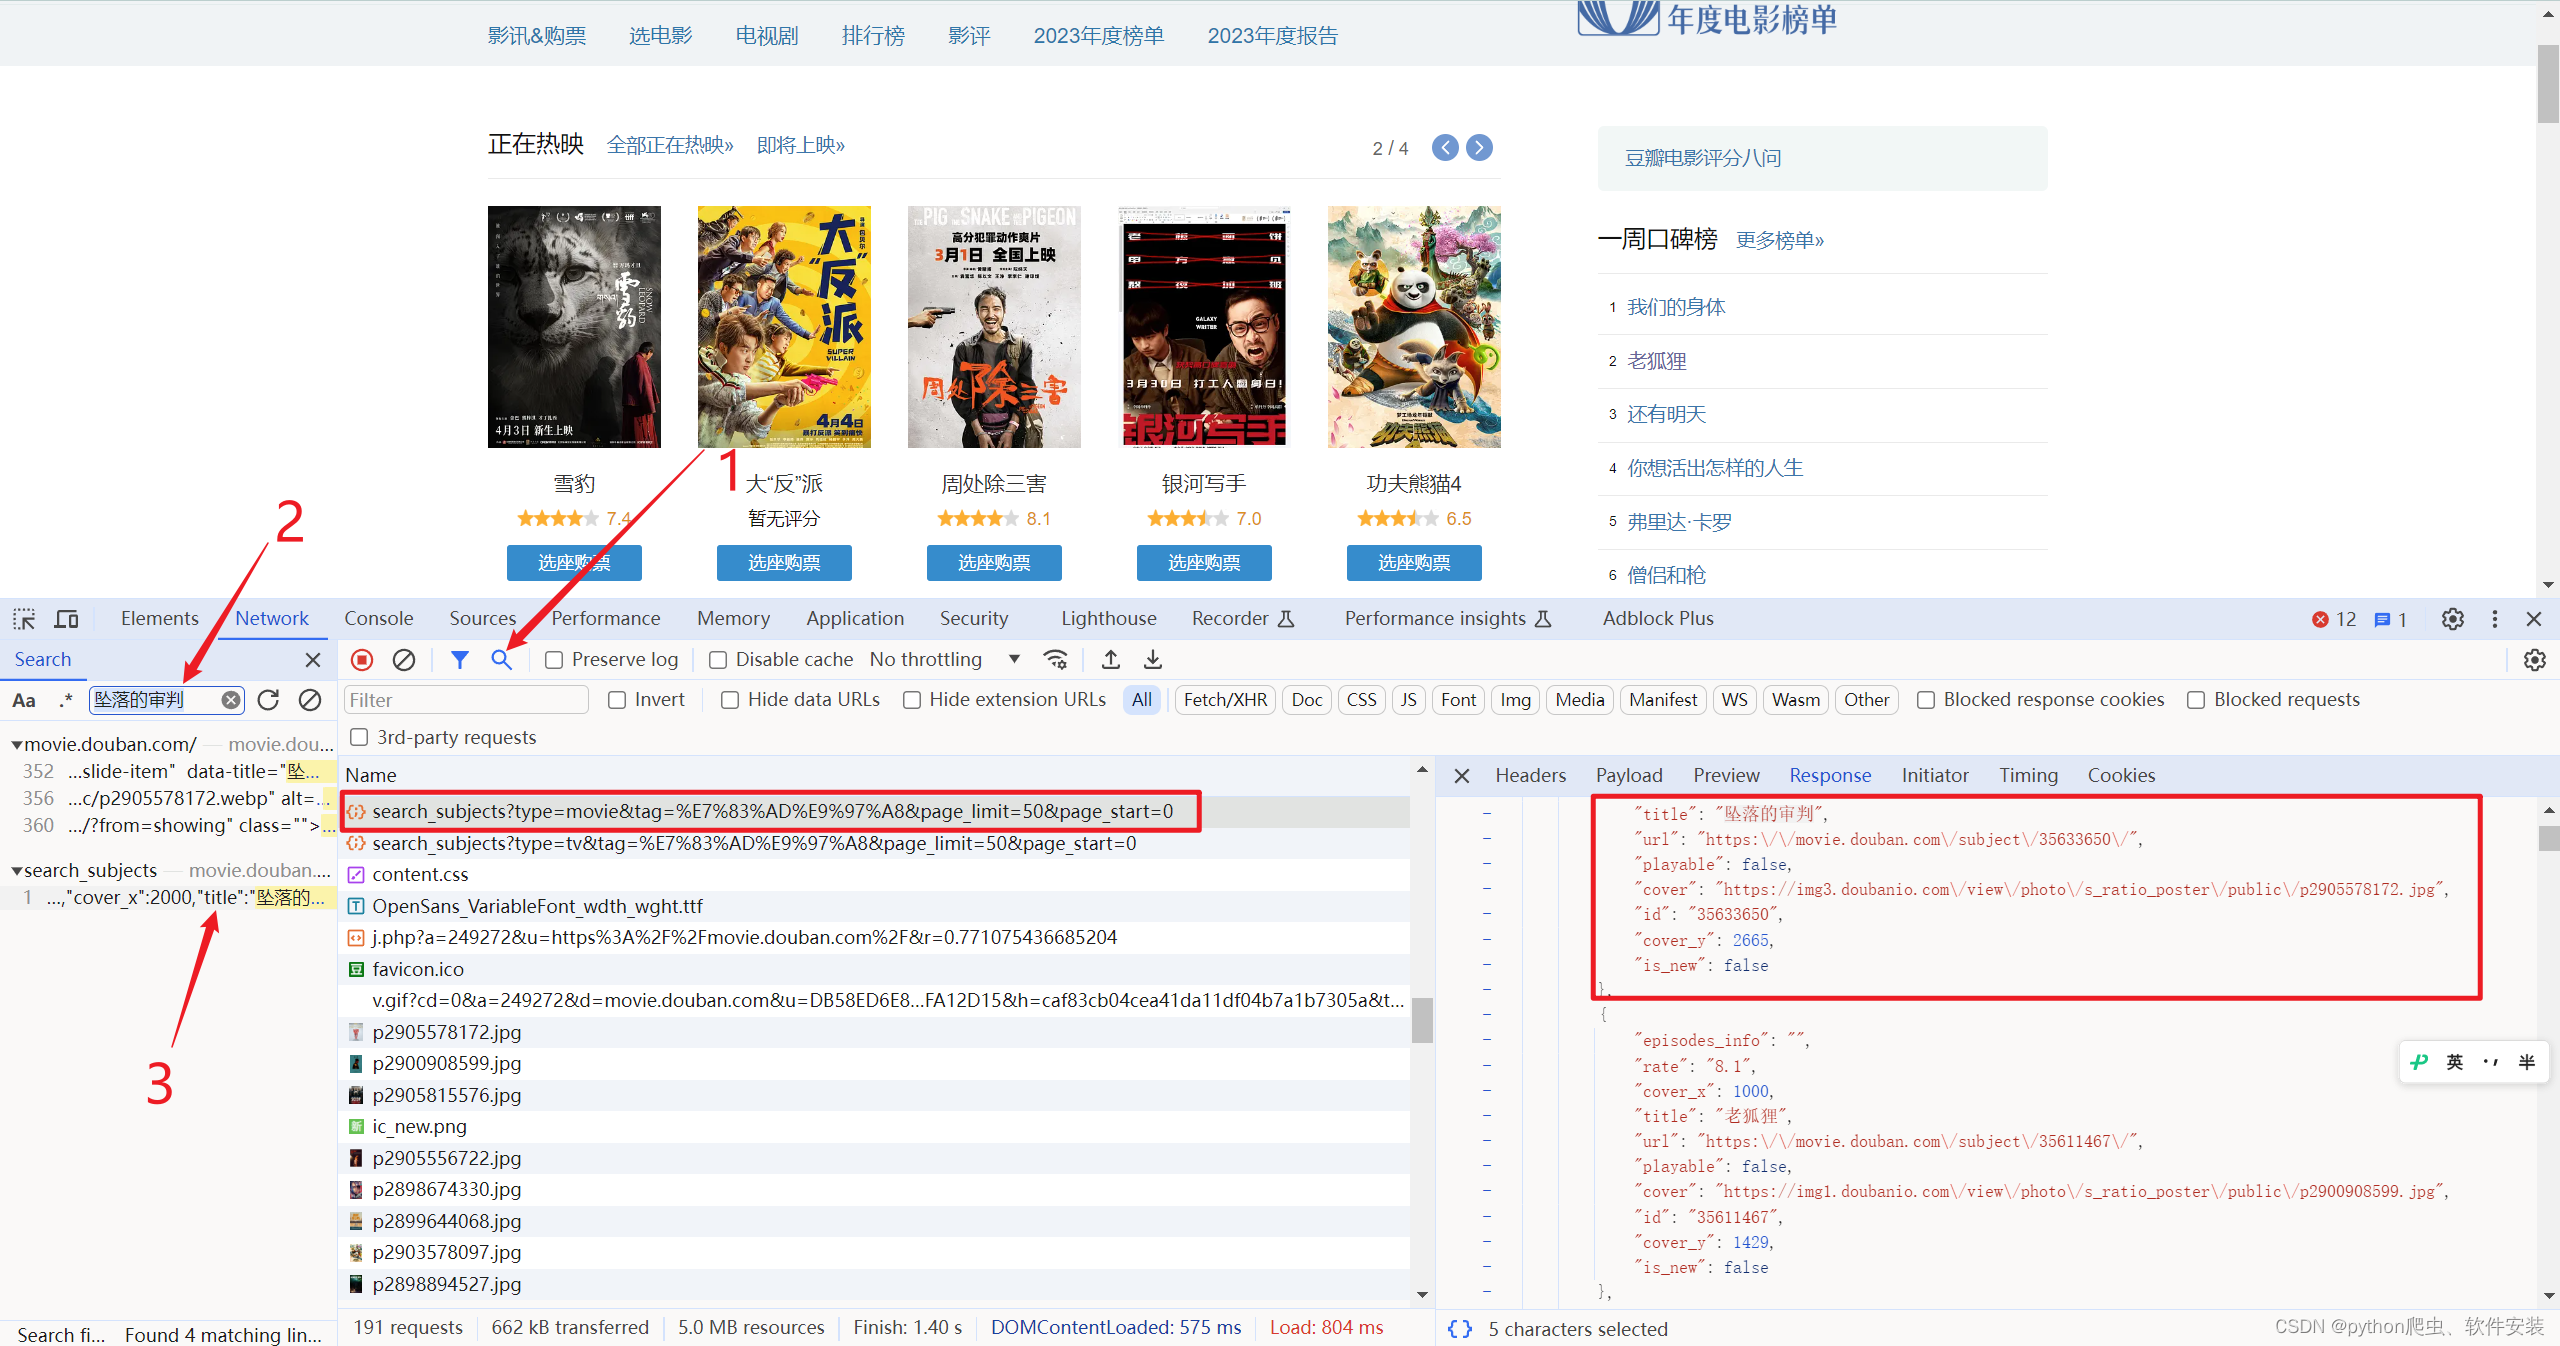
Task: Stop recording network log
Action: click(362, 660)
